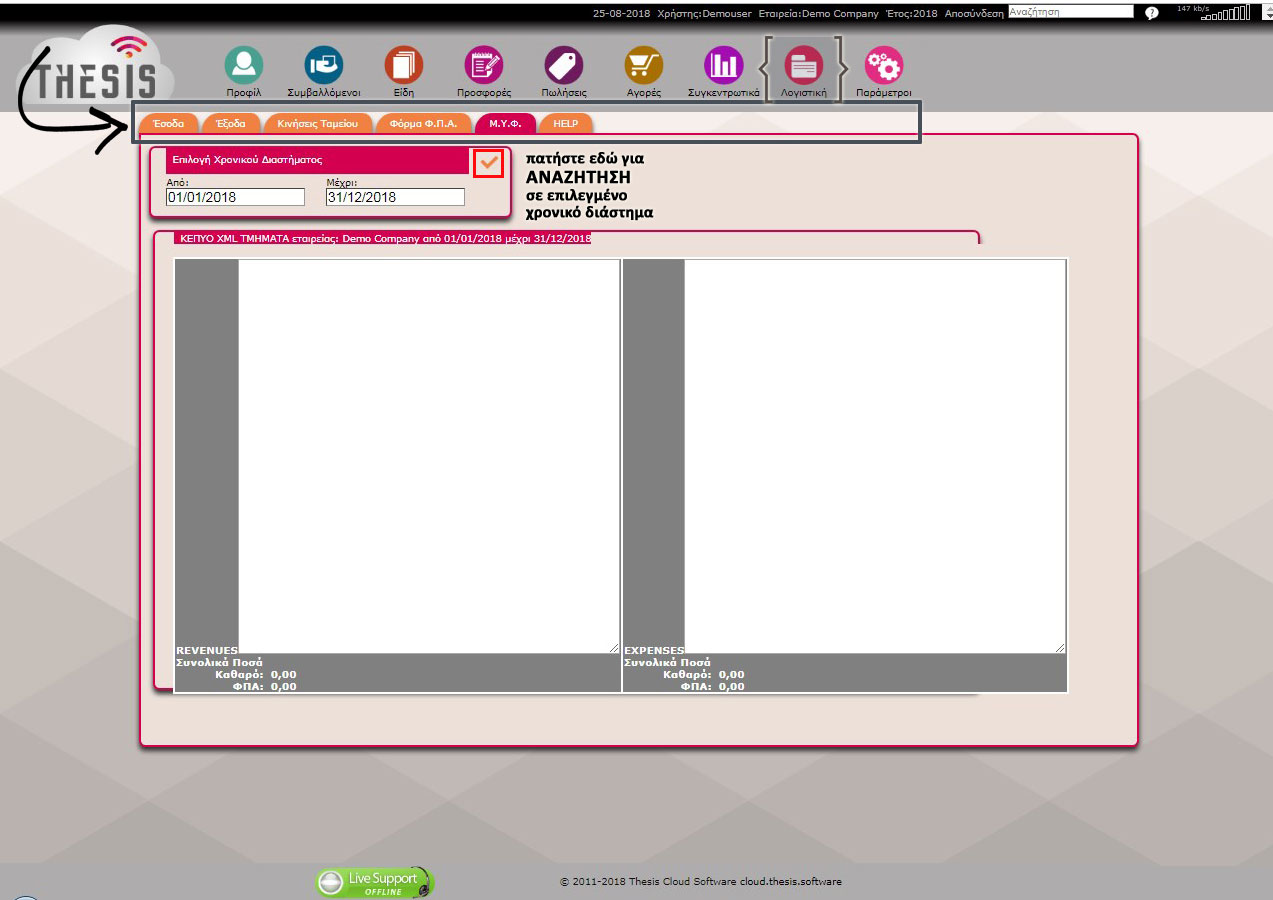Image resolution: width=1273 pixels, height=900 pixels.
Task: Select the HELP tab
Action: click(x=566, y=124)
